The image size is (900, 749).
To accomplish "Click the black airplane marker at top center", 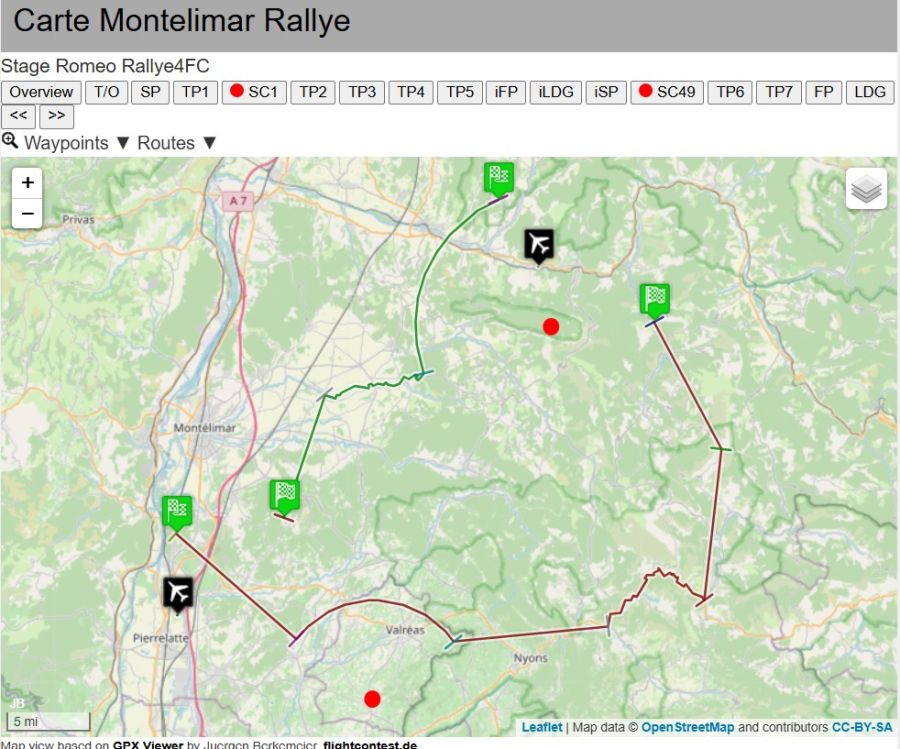I will (x=538, y=244).
